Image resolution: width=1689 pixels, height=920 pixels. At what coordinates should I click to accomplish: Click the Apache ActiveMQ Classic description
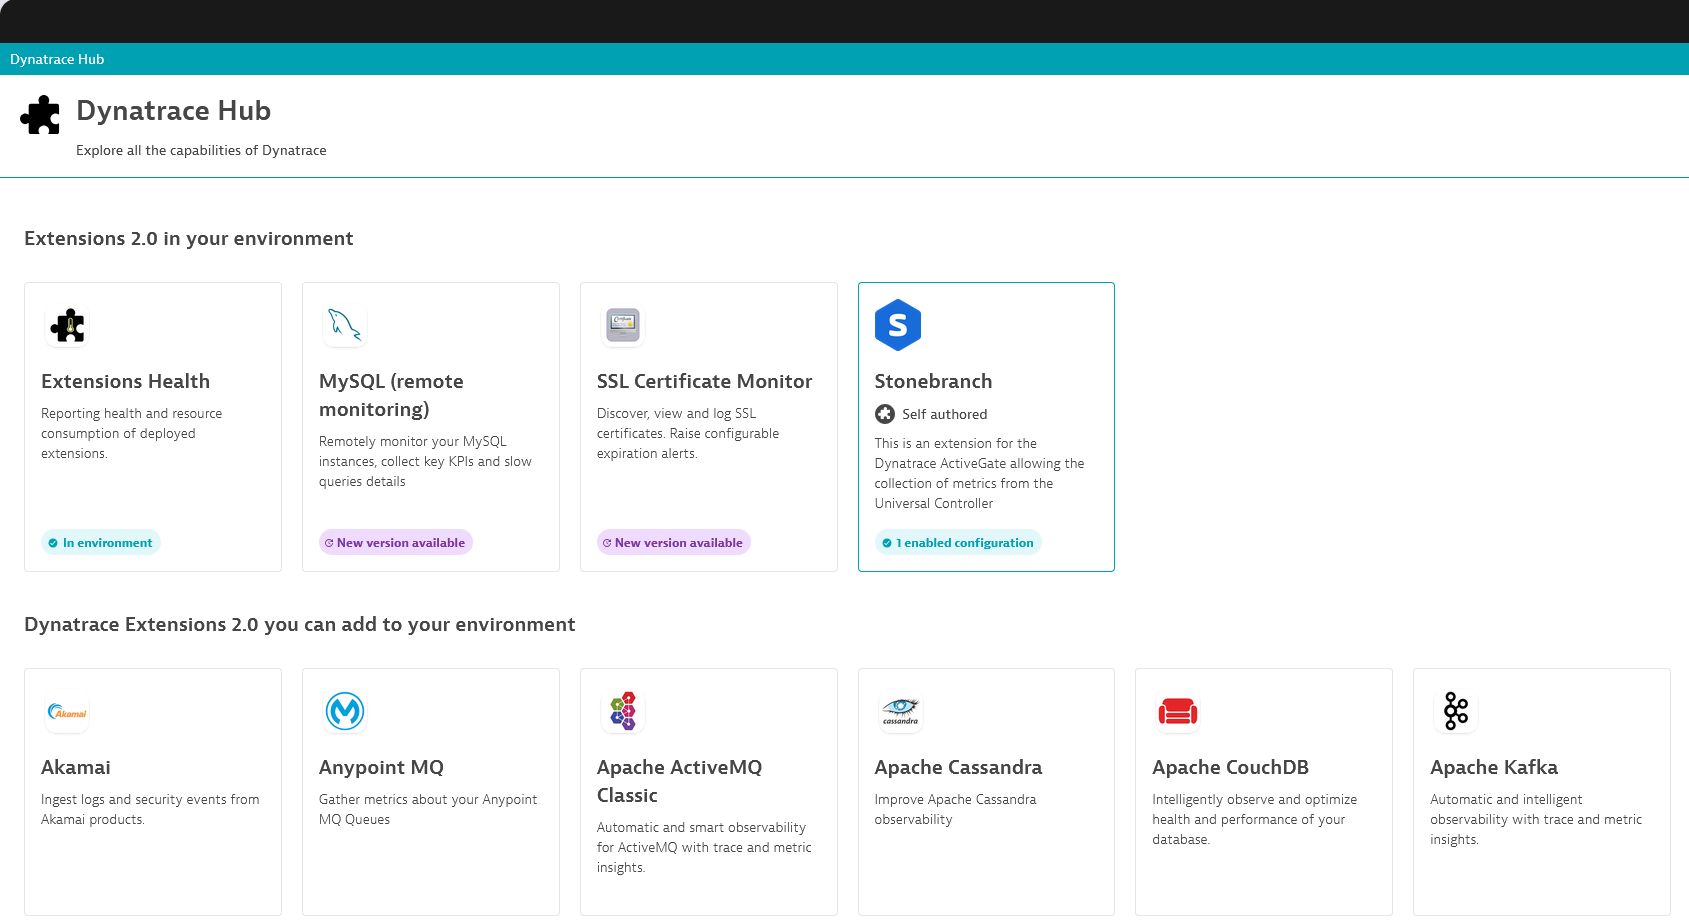click(x=704, y=847)
